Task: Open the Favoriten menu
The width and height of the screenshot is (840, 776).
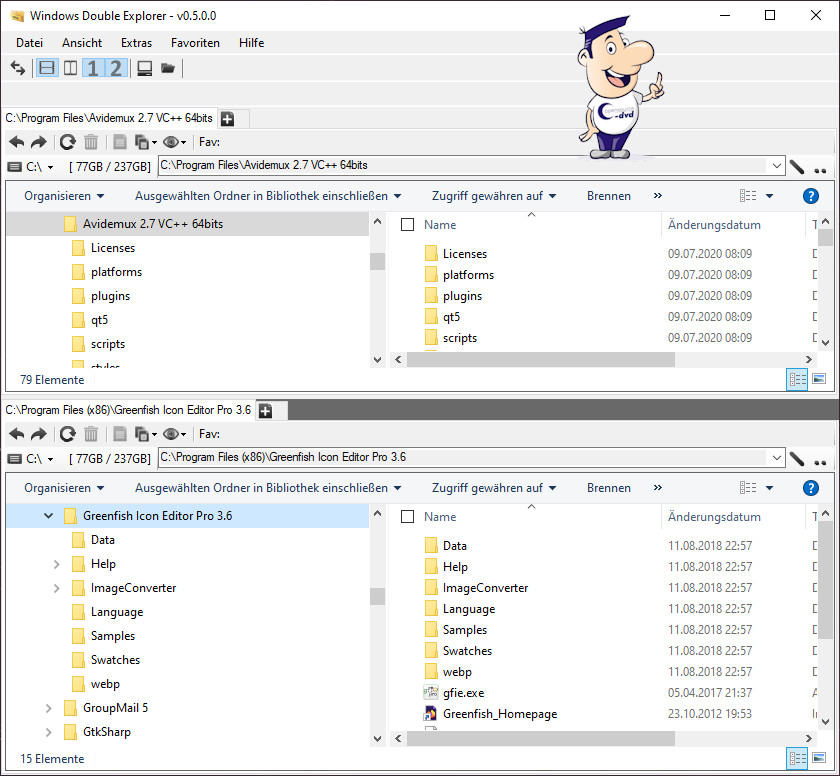Action: pos(195,43)
